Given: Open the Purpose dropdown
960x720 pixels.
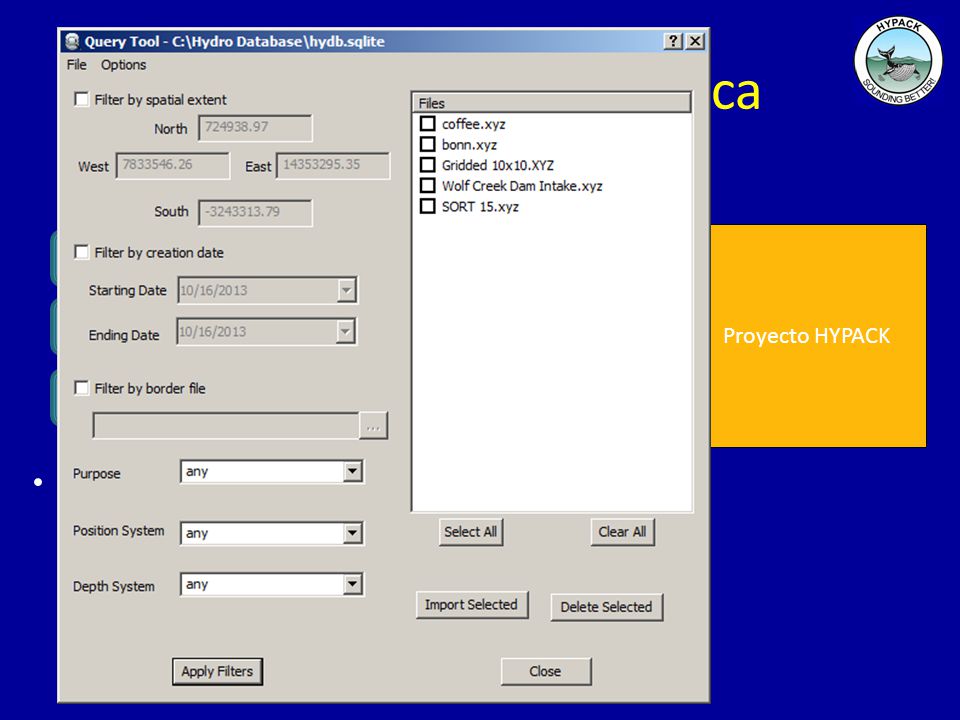Looking at the screenshot, I should tap(352, 471).
